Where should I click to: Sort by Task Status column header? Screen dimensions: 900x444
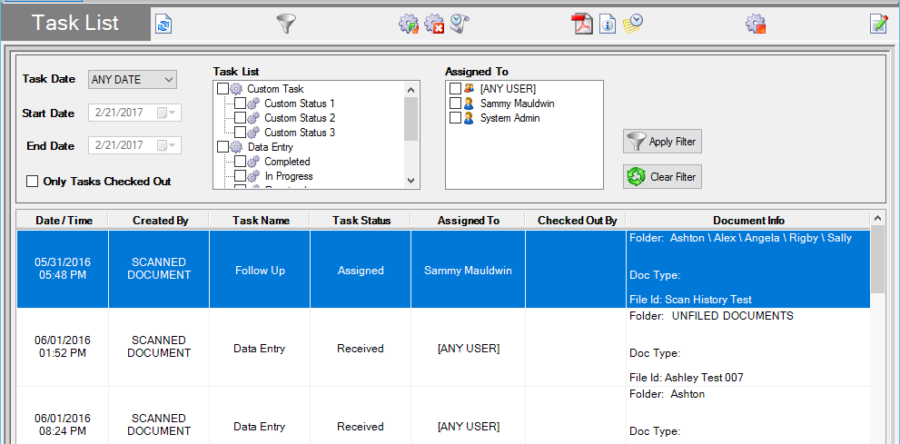pos(360,220)
